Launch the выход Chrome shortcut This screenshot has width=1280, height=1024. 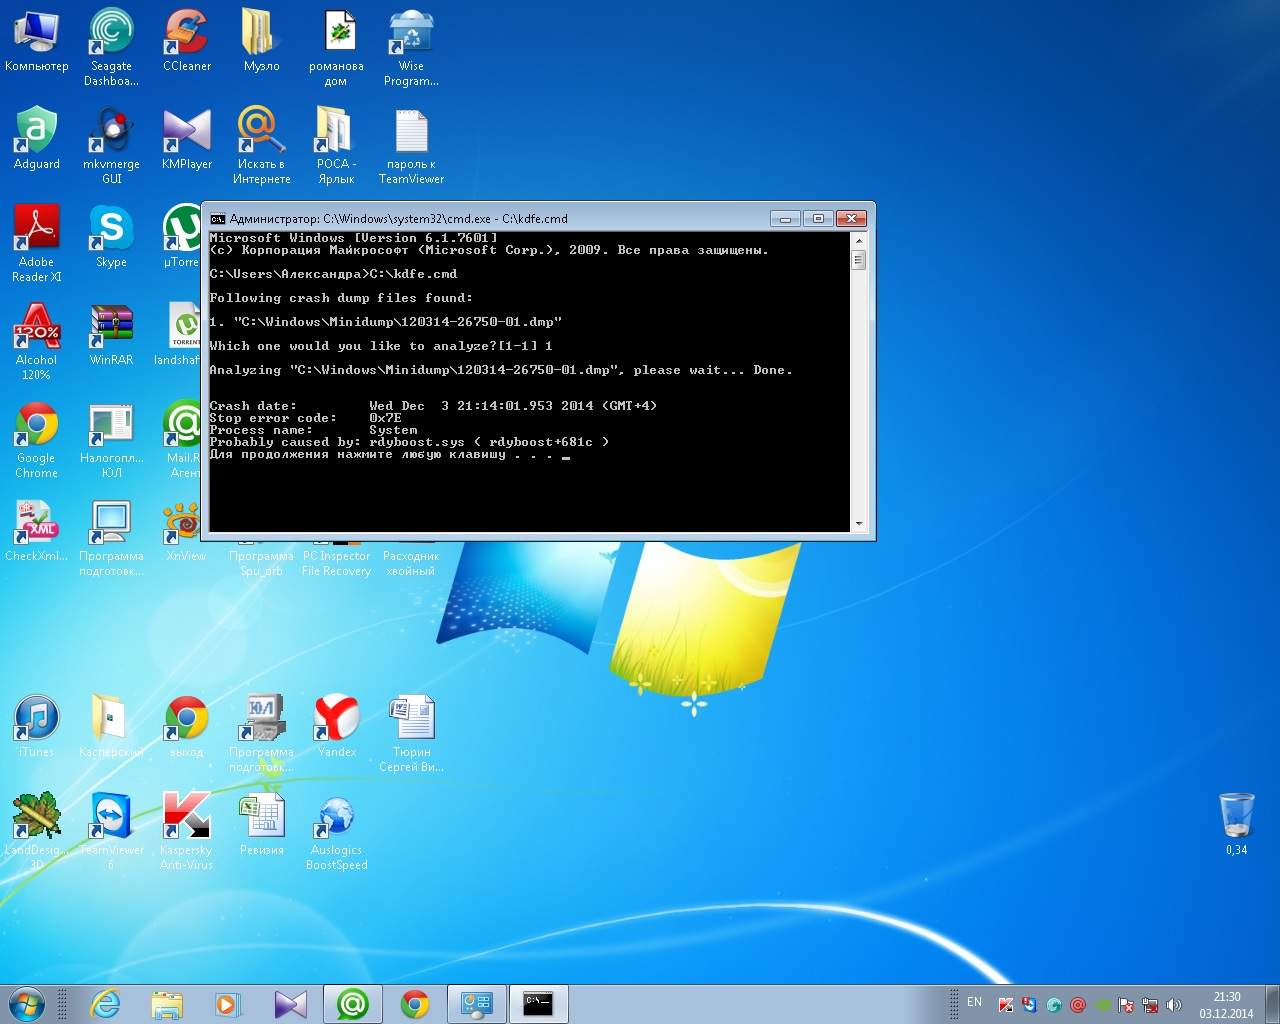click(186, 726)
